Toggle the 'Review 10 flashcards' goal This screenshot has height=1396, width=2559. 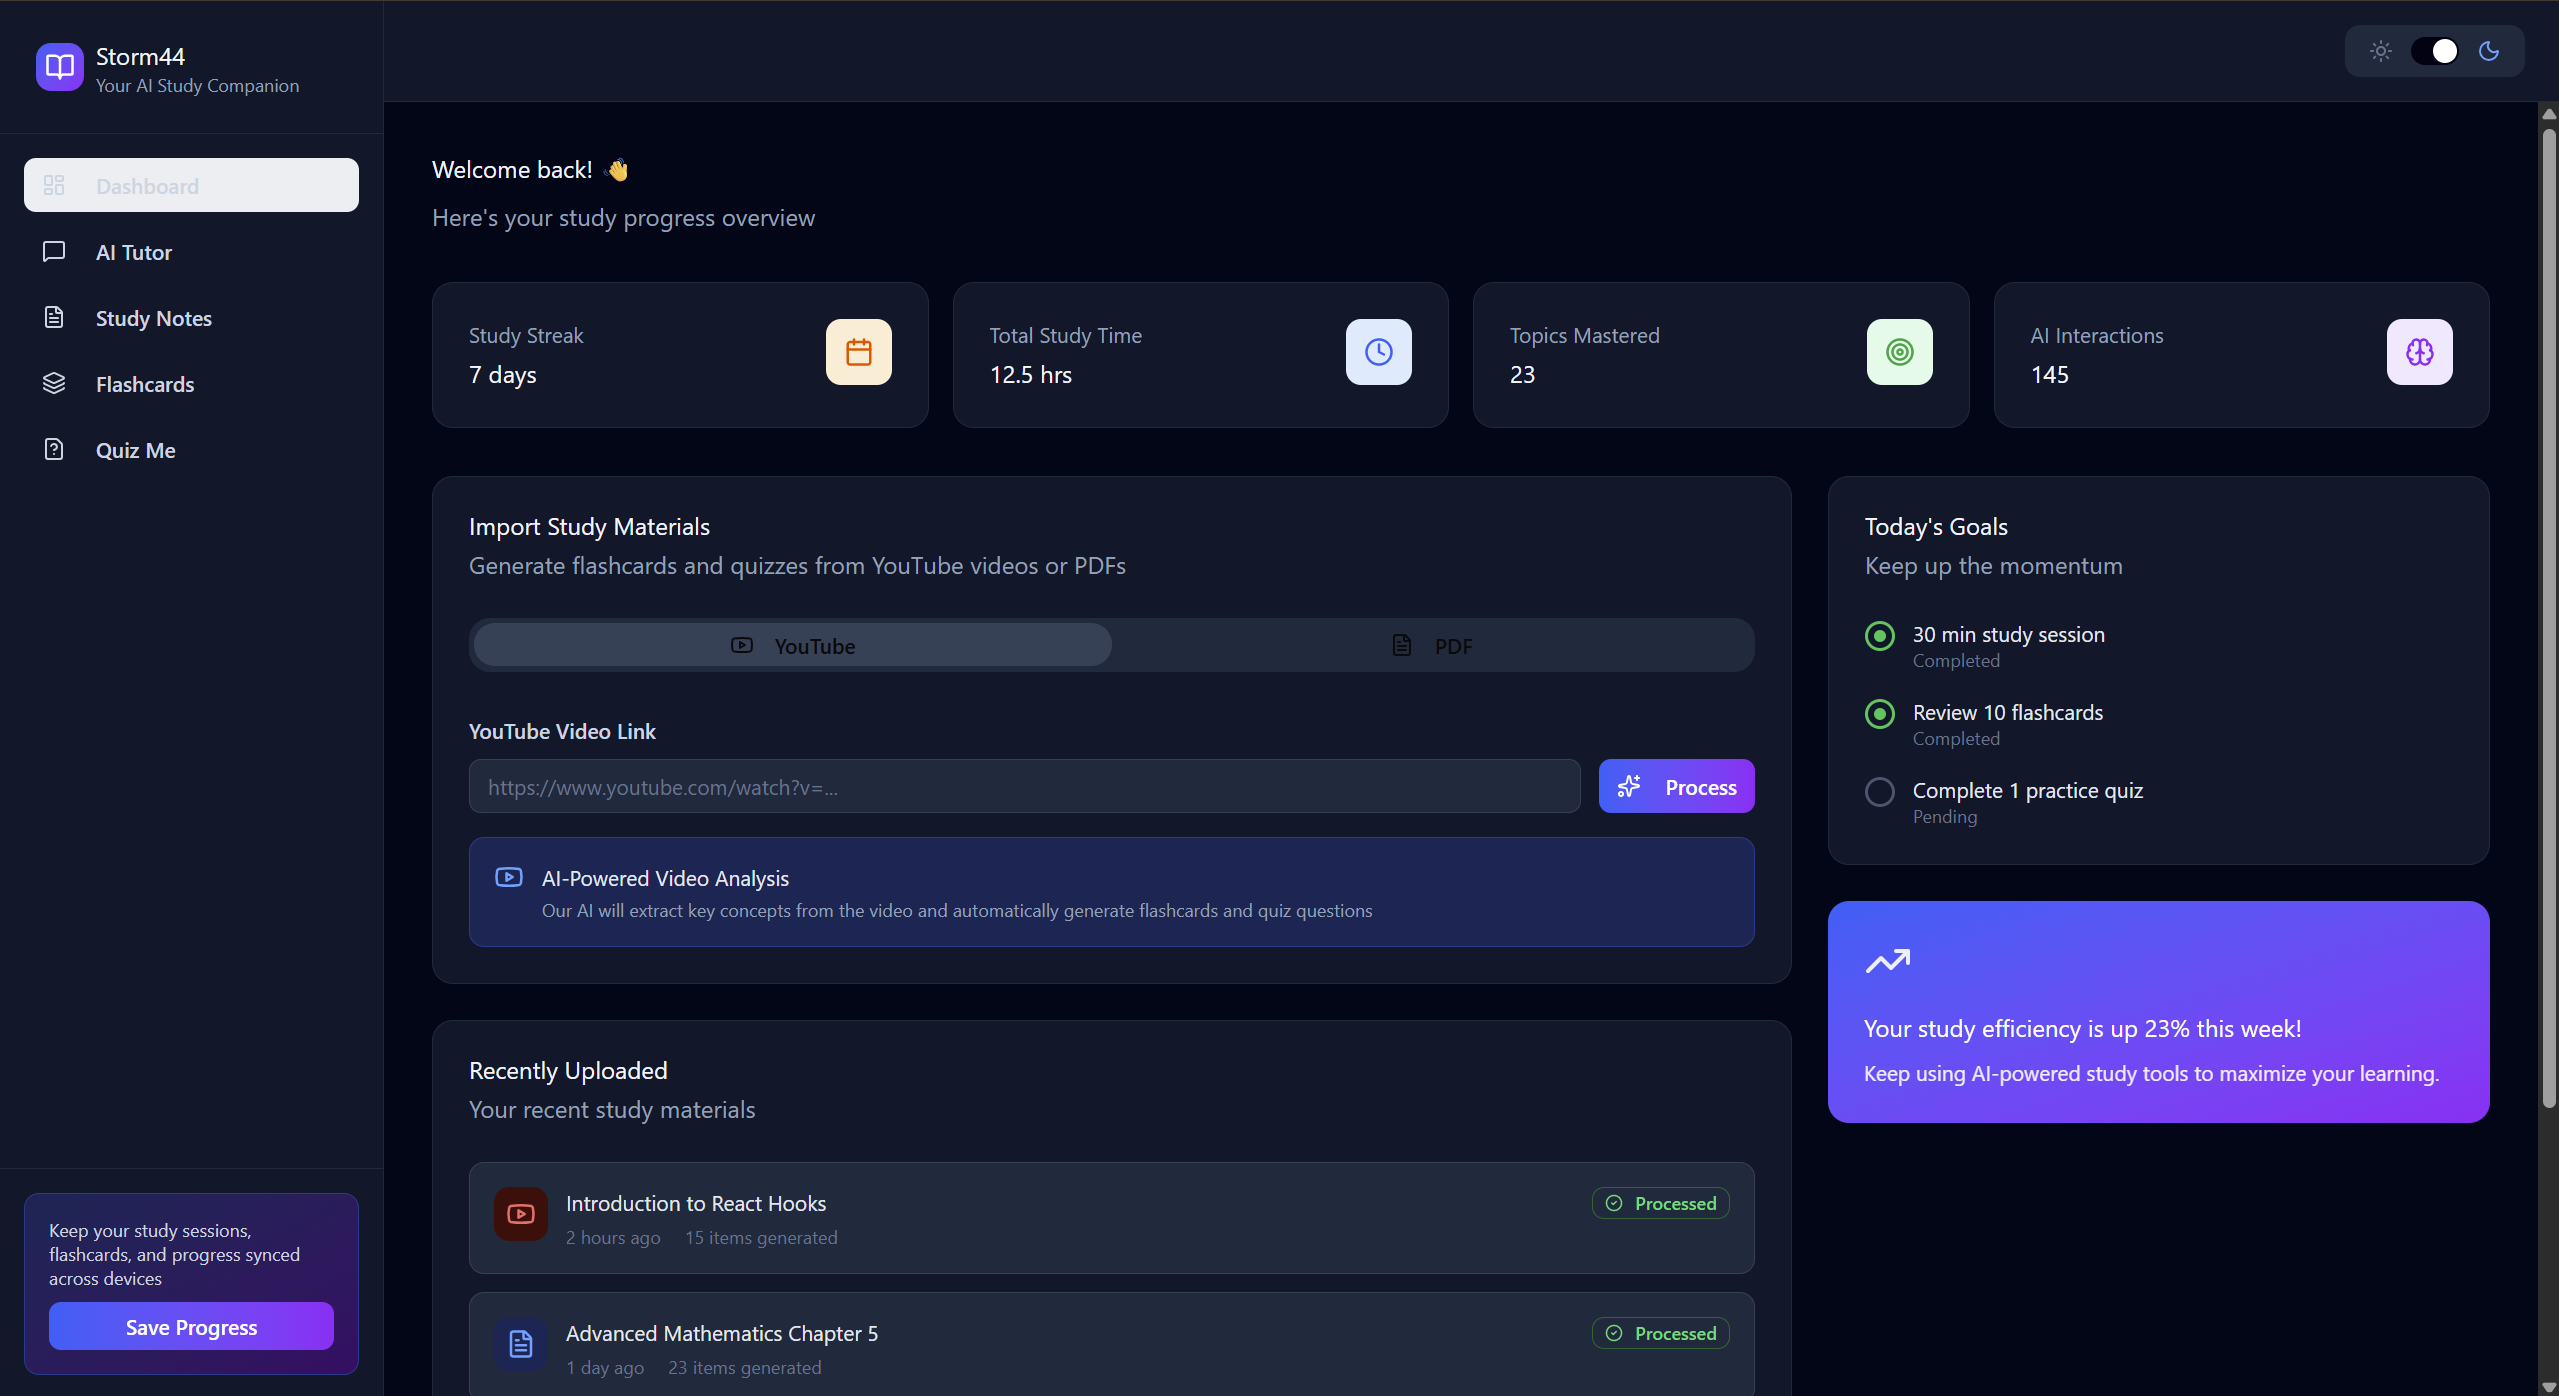point(1879,714)
